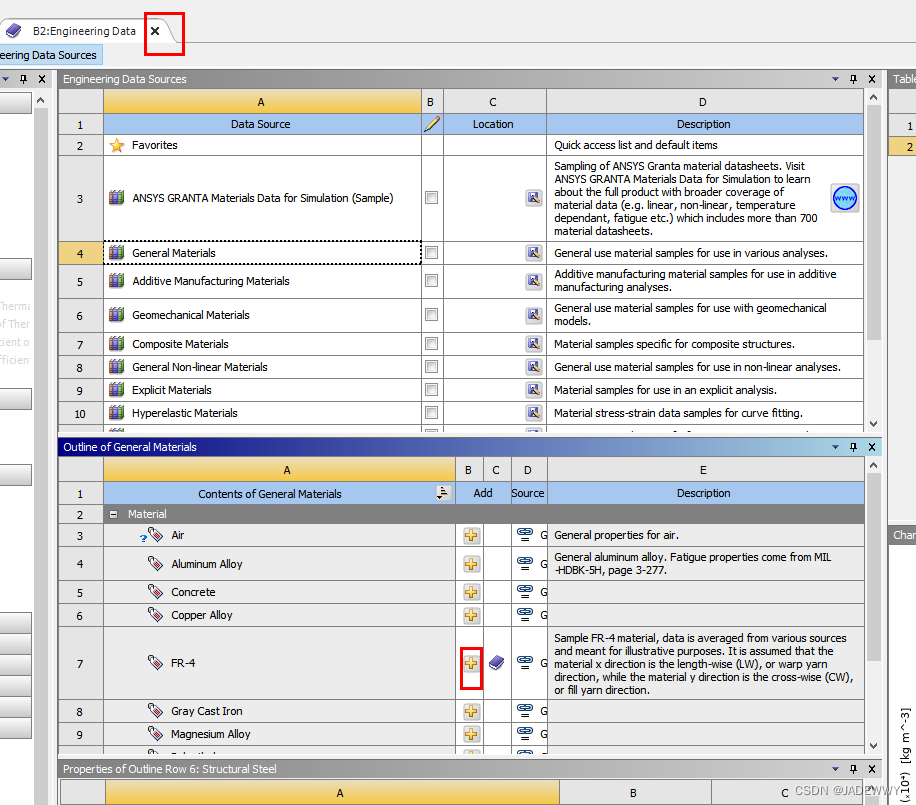Viewport: 916px width, 805px height.
Task: Browse location for Hyperelastic Materials
Action: [533, 412]
